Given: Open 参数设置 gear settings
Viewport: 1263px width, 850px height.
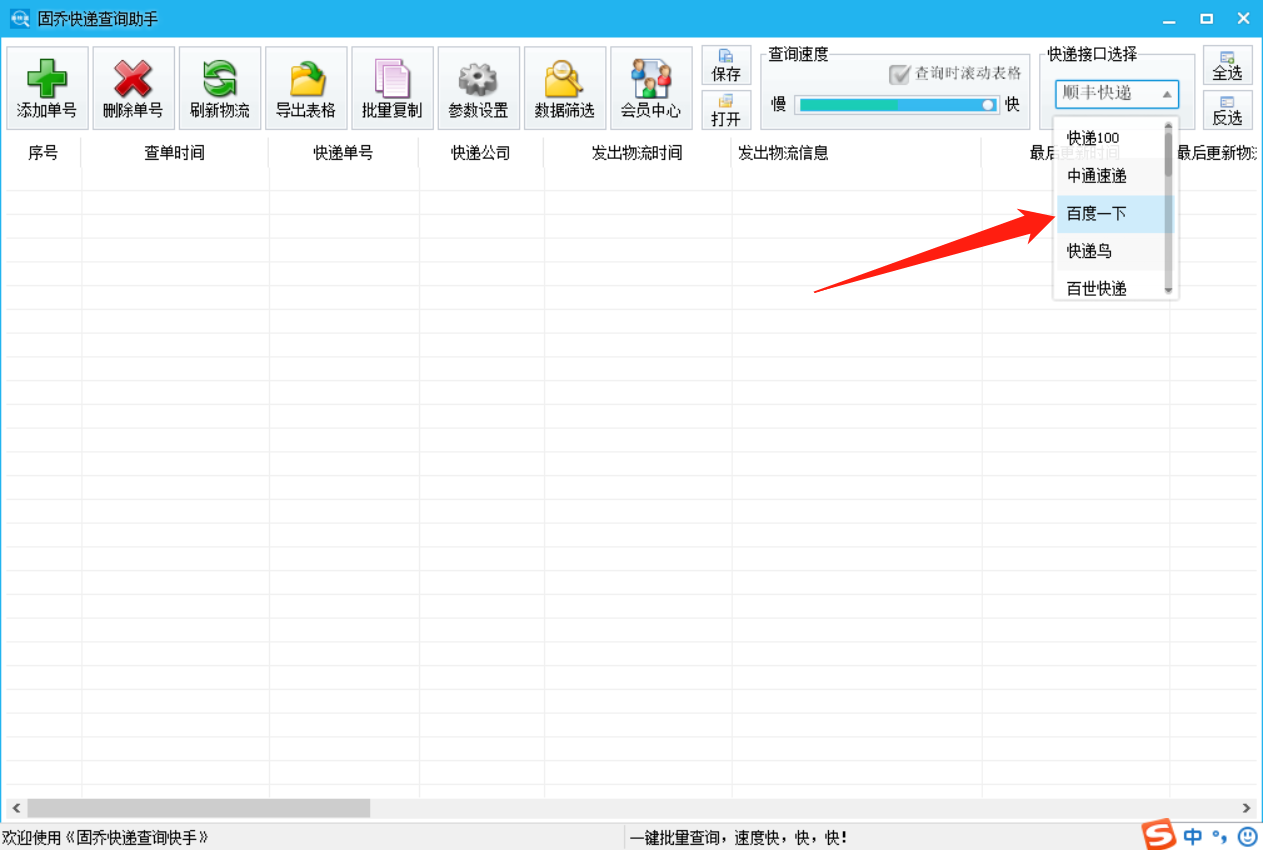Looking at the screenshot, I should [478, 88].
